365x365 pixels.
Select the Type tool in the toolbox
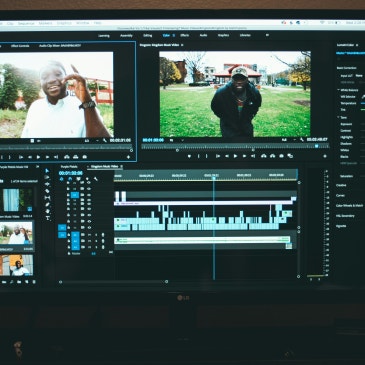tap(48, 218)
